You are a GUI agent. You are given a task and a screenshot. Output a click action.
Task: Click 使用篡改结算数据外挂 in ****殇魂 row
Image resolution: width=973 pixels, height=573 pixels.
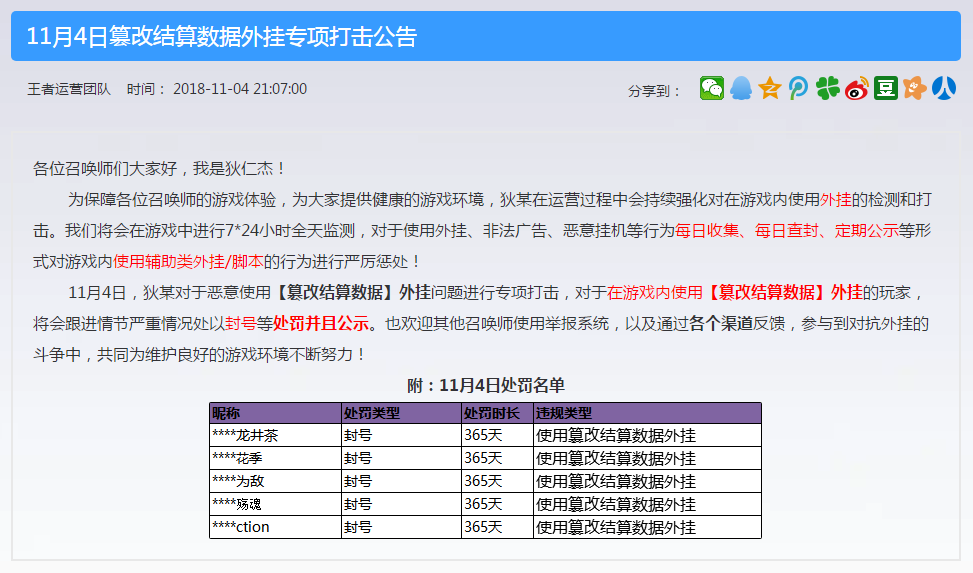pyautogui.click(x=616, y=505)
